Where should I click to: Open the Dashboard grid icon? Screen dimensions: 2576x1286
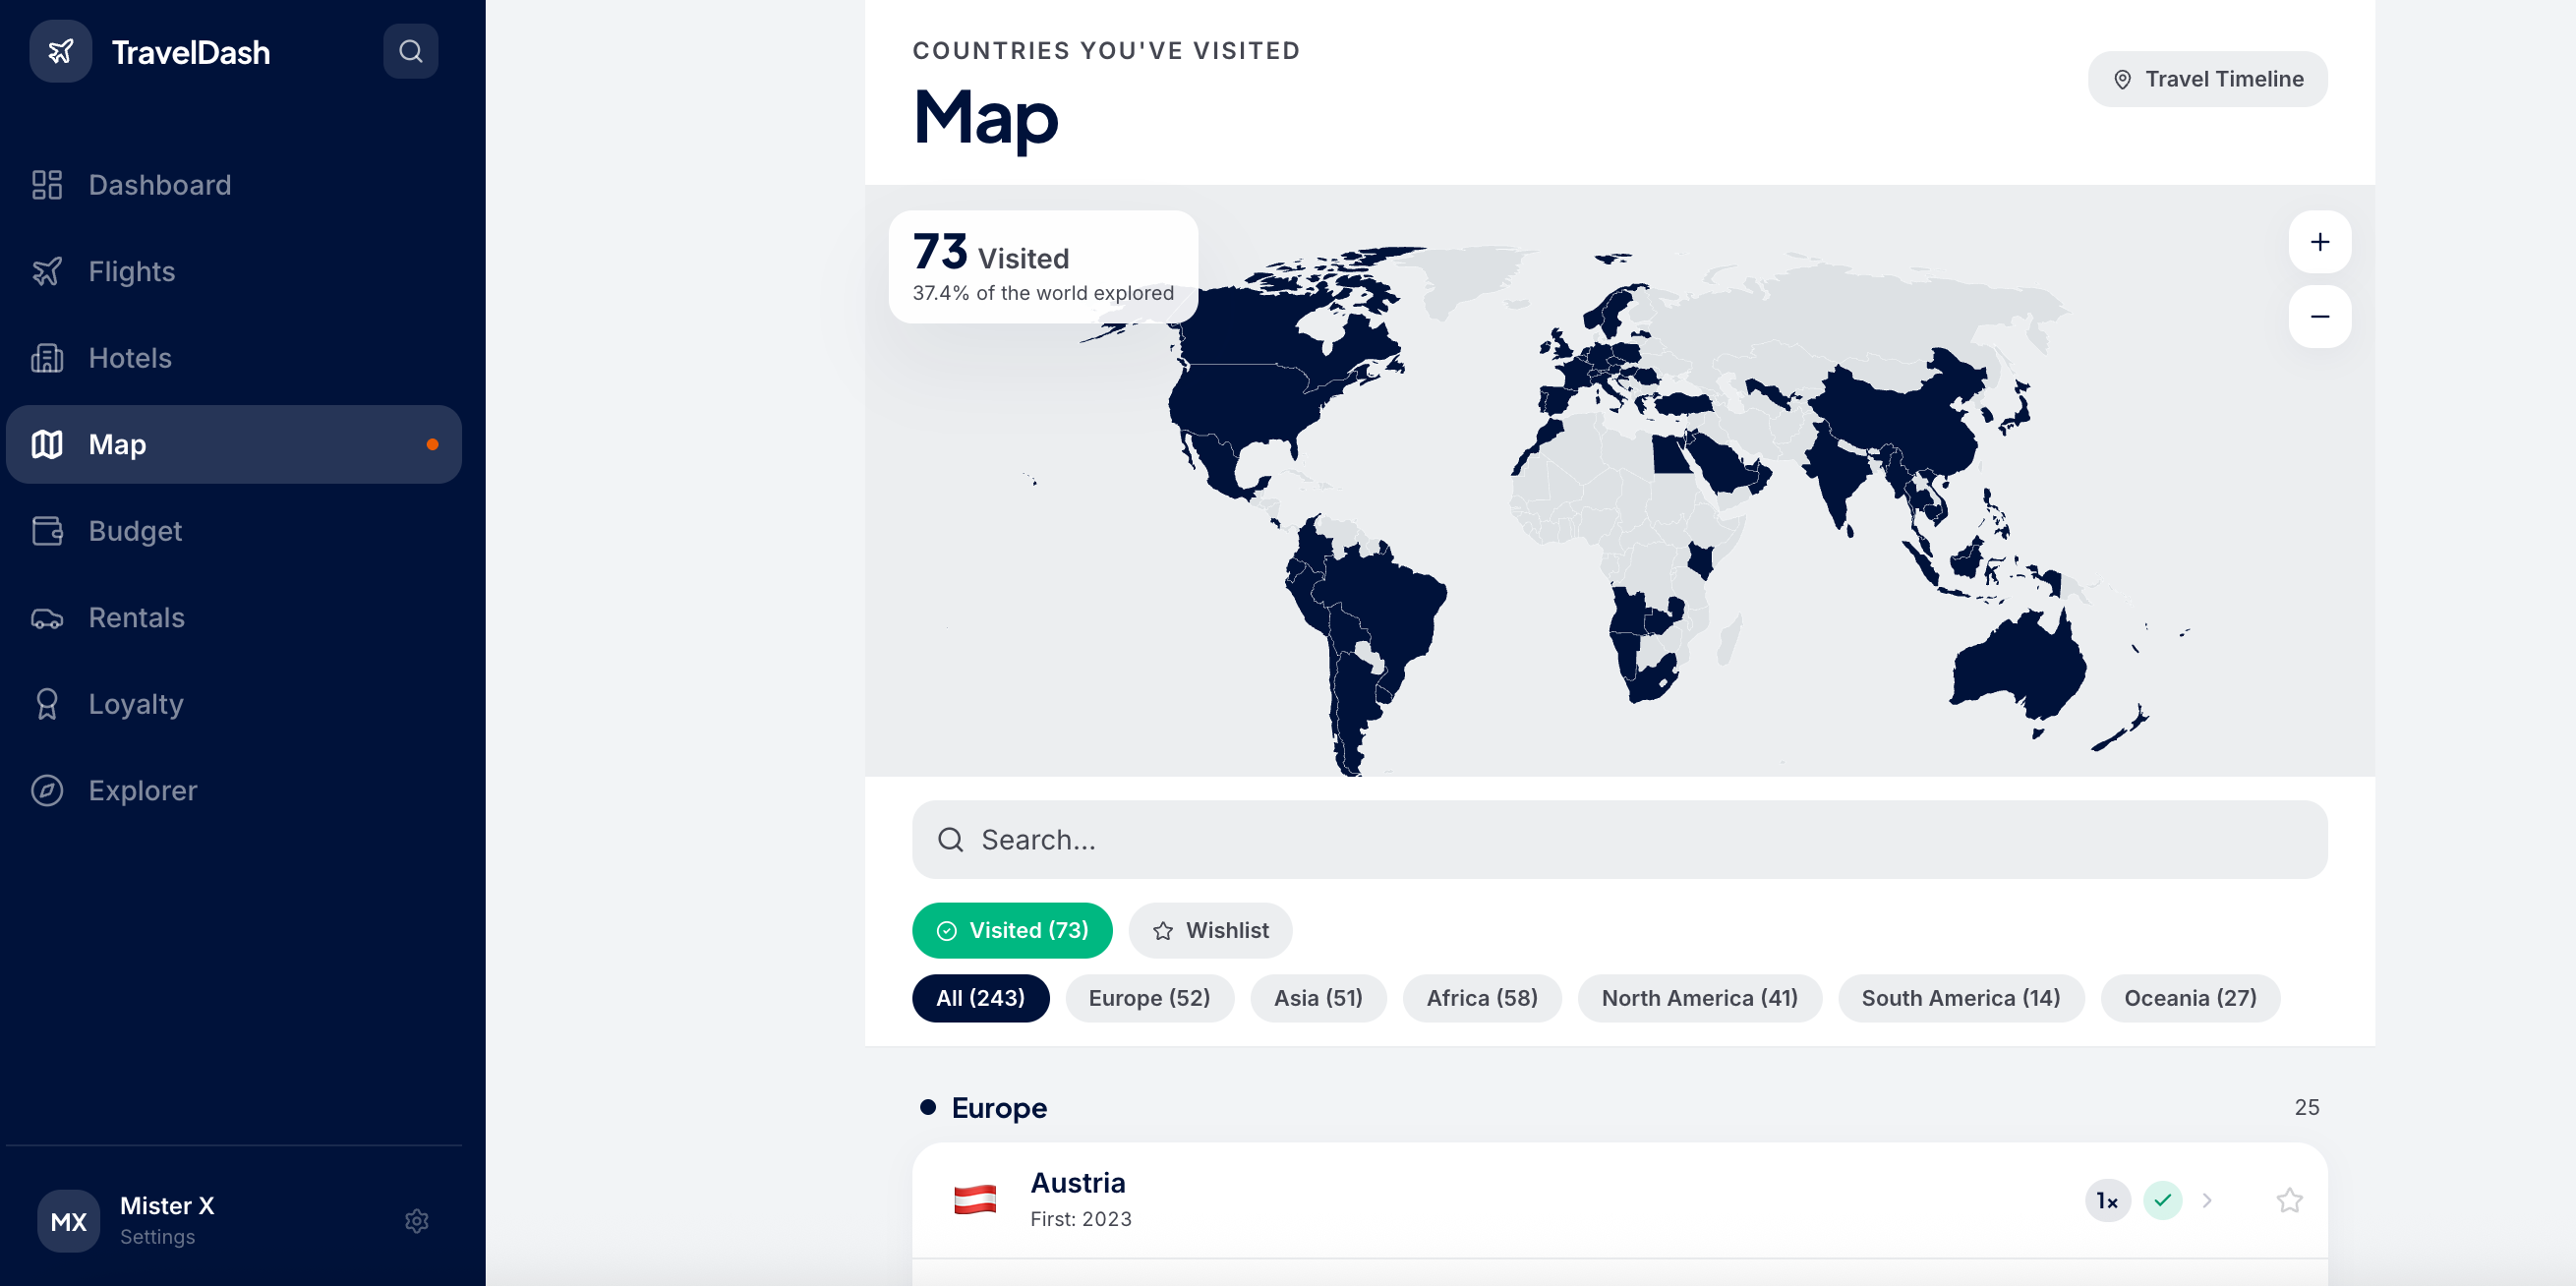click(47, 184)
